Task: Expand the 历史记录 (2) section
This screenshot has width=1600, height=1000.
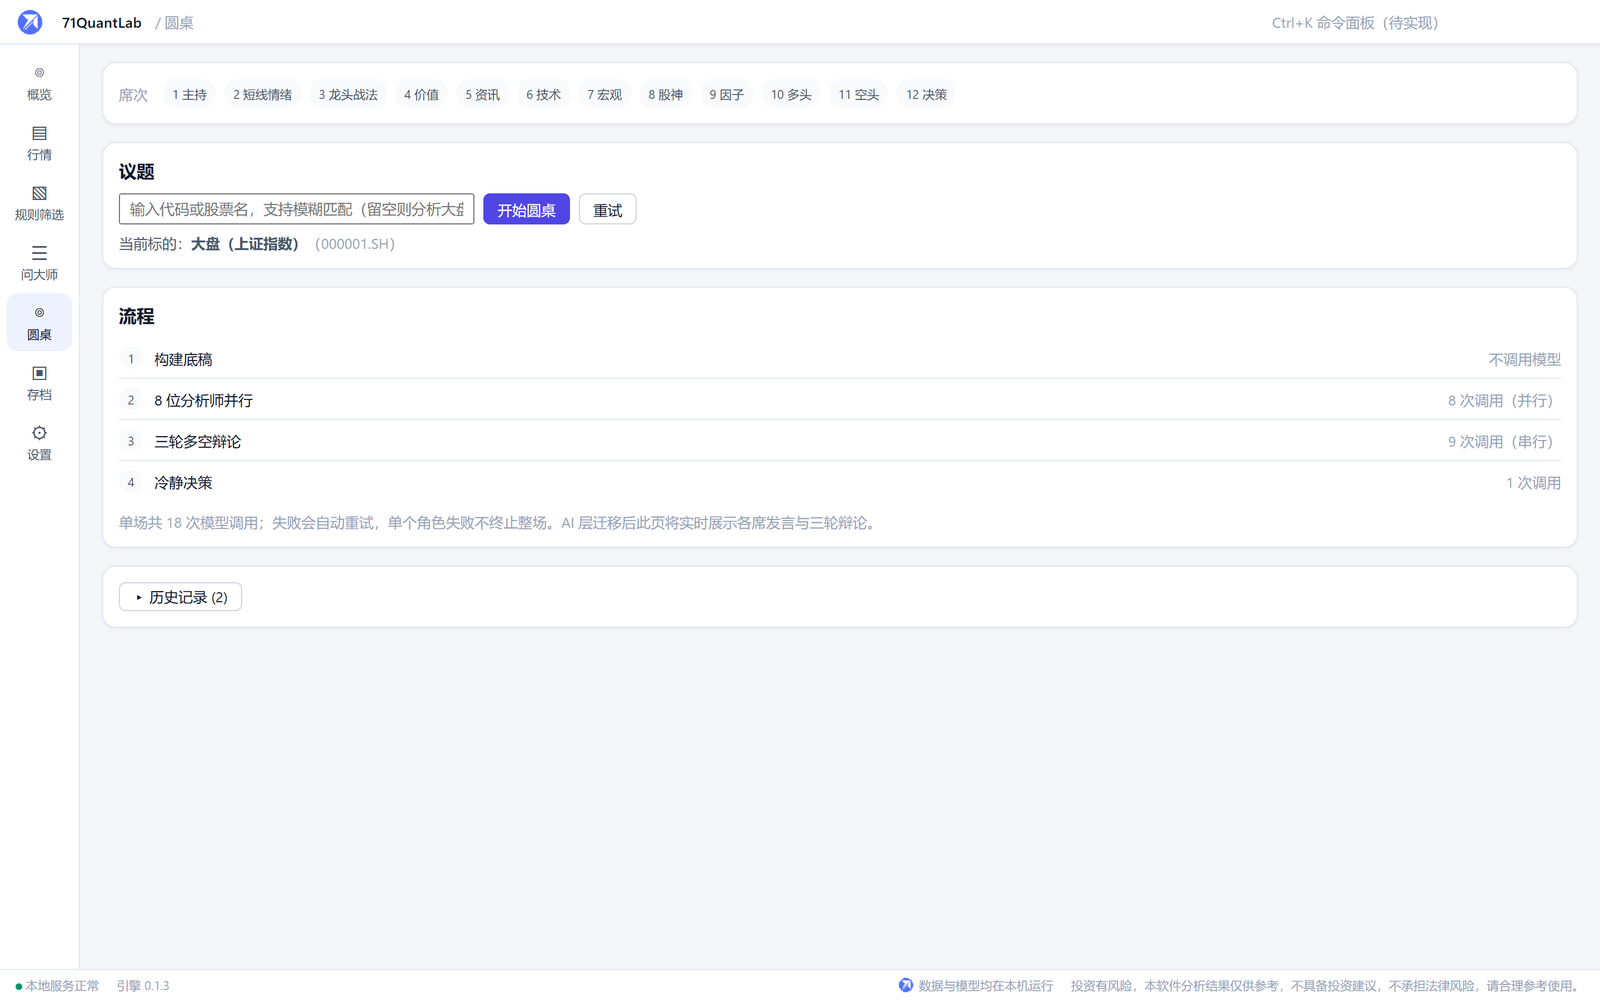Action: (180, 597)
